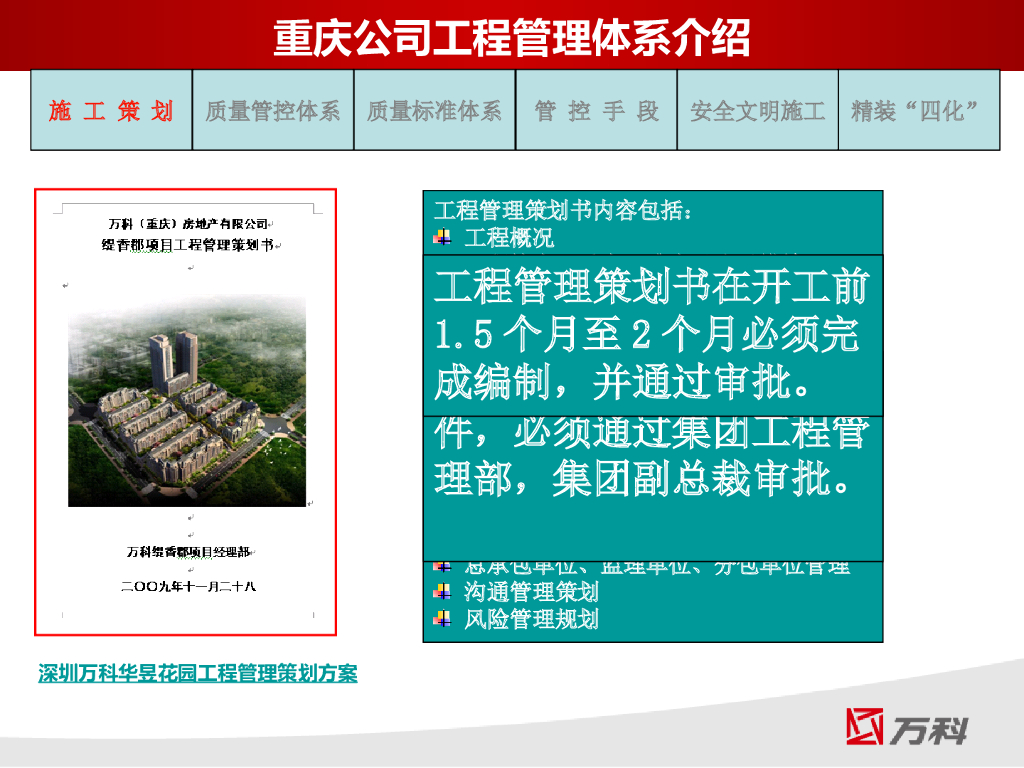Go to the 管控手段 tab
This screenshot has width=1024, height=768.
[x=596, y=110]
